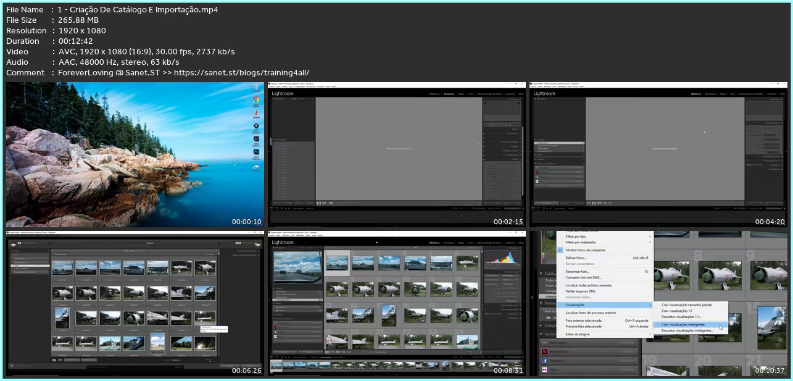Select 'Localizar fotos do processo anterior'
The height and width of the screenshot is (381, 793).
(x=591, y=313)
